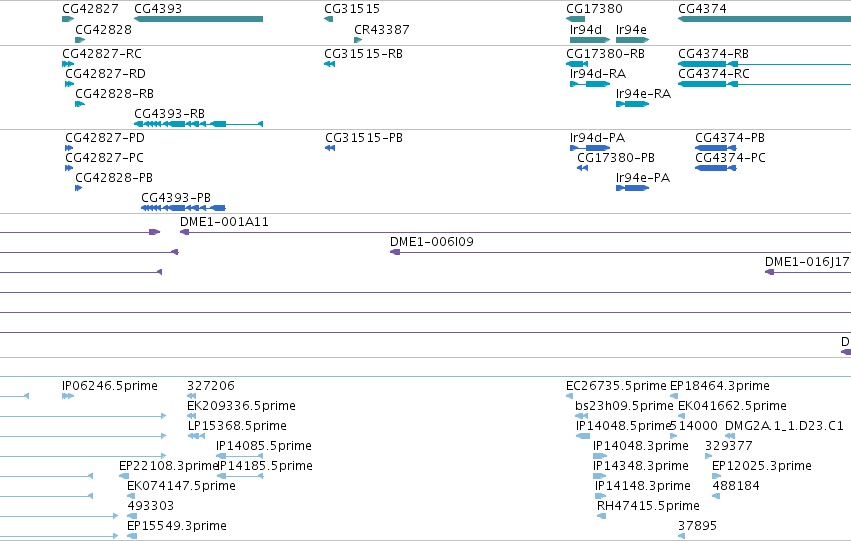Click the 488184 EST label
The width and height of the screenshot is (851, 541).
[736, 486]
